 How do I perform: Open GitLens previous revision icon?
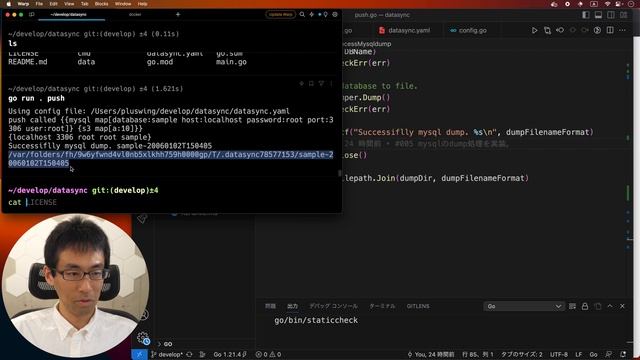point(560,30)
